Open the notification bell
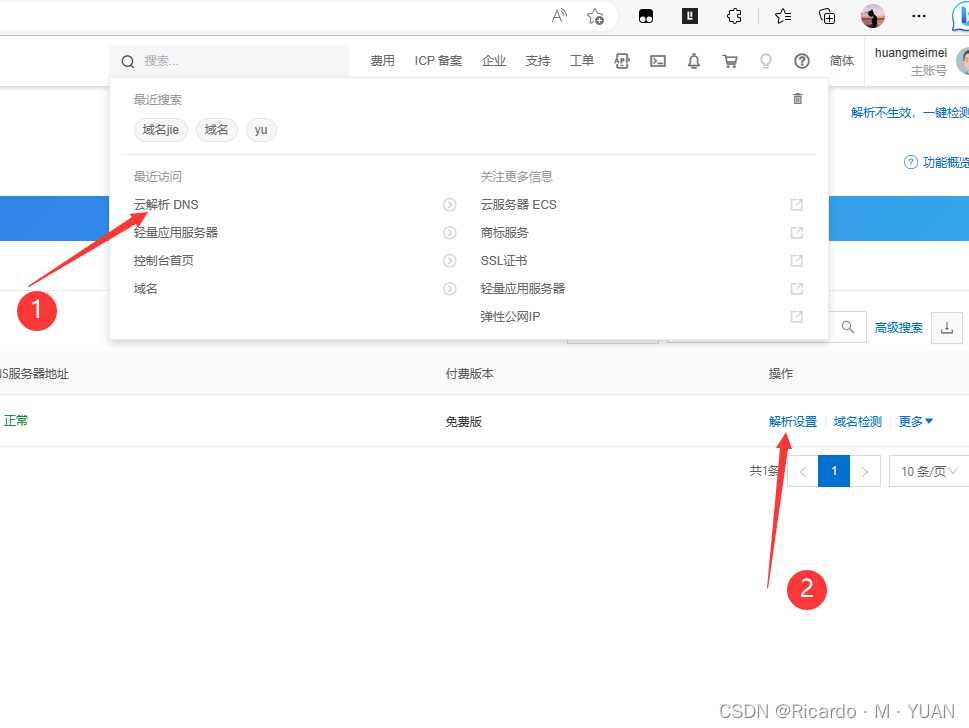 [x=693, y=61]
